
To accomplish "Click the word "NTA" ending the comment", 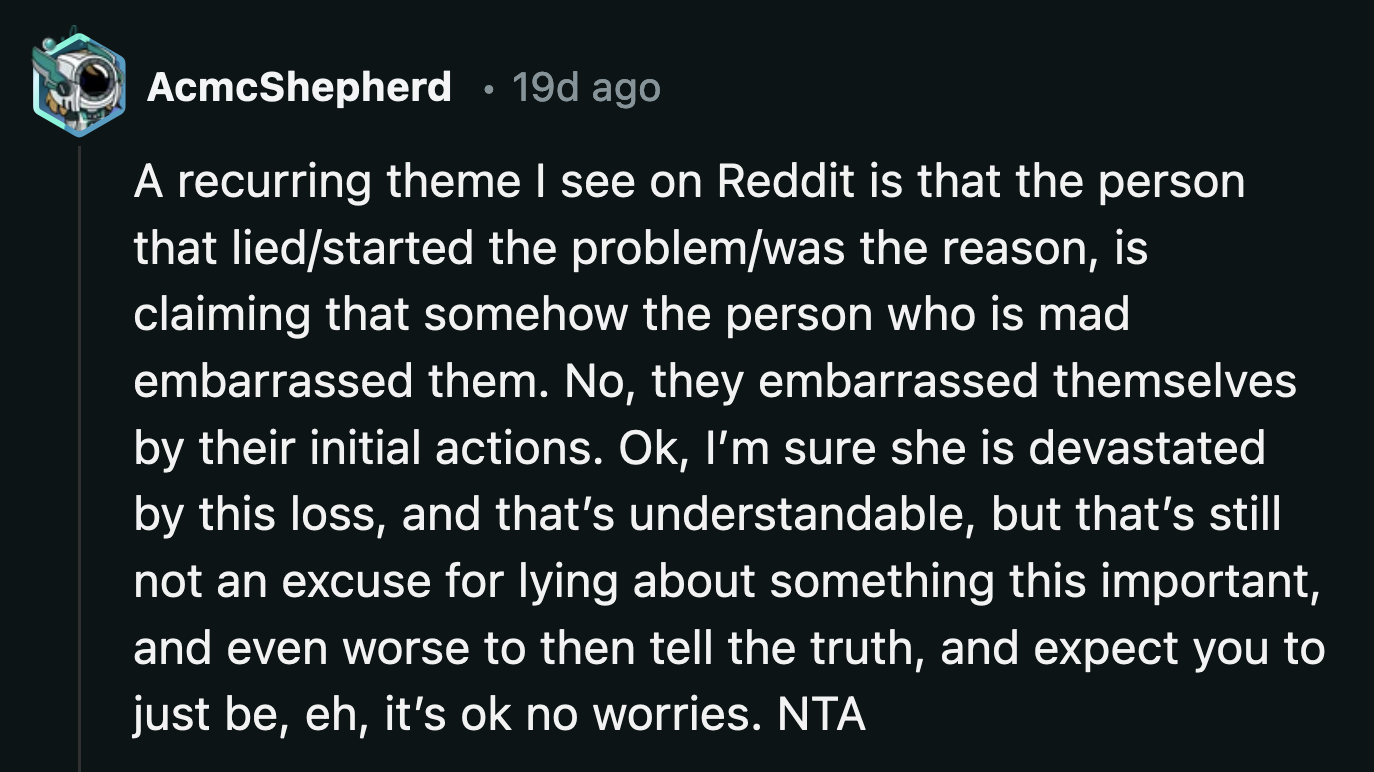I will tap(821, 716).
